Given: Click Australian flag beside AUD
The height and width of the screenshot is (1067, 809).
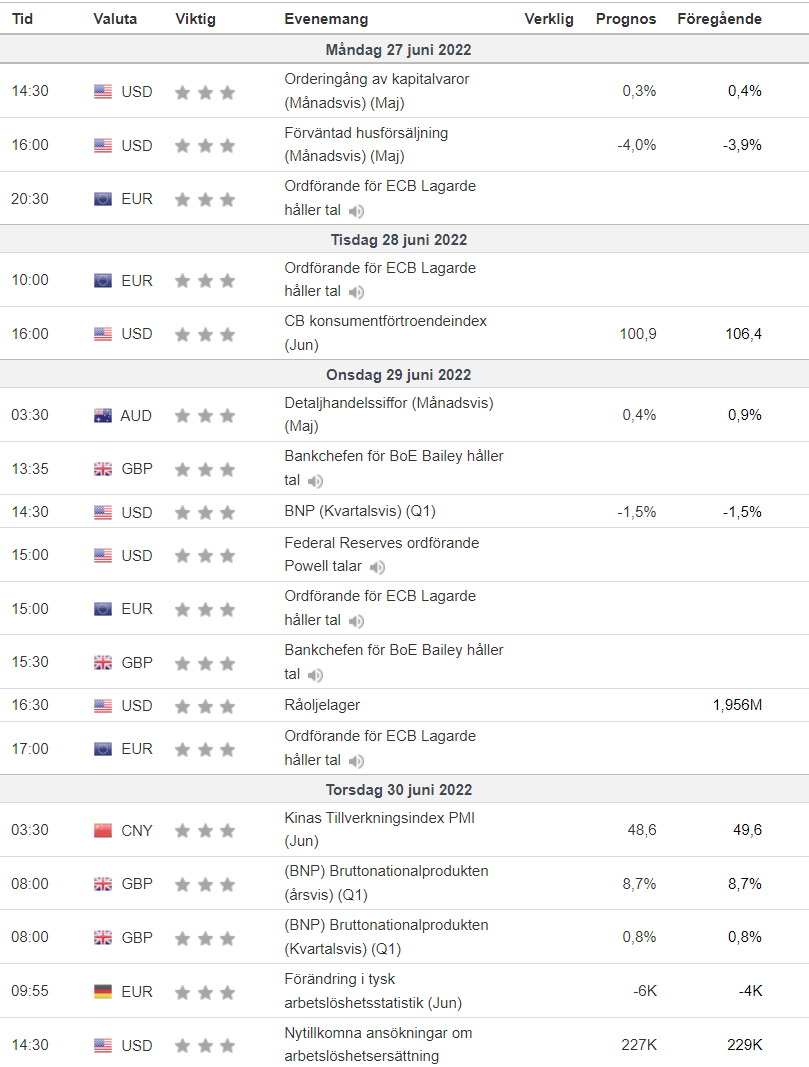Looking at the screenshot, I should [103, 416].
